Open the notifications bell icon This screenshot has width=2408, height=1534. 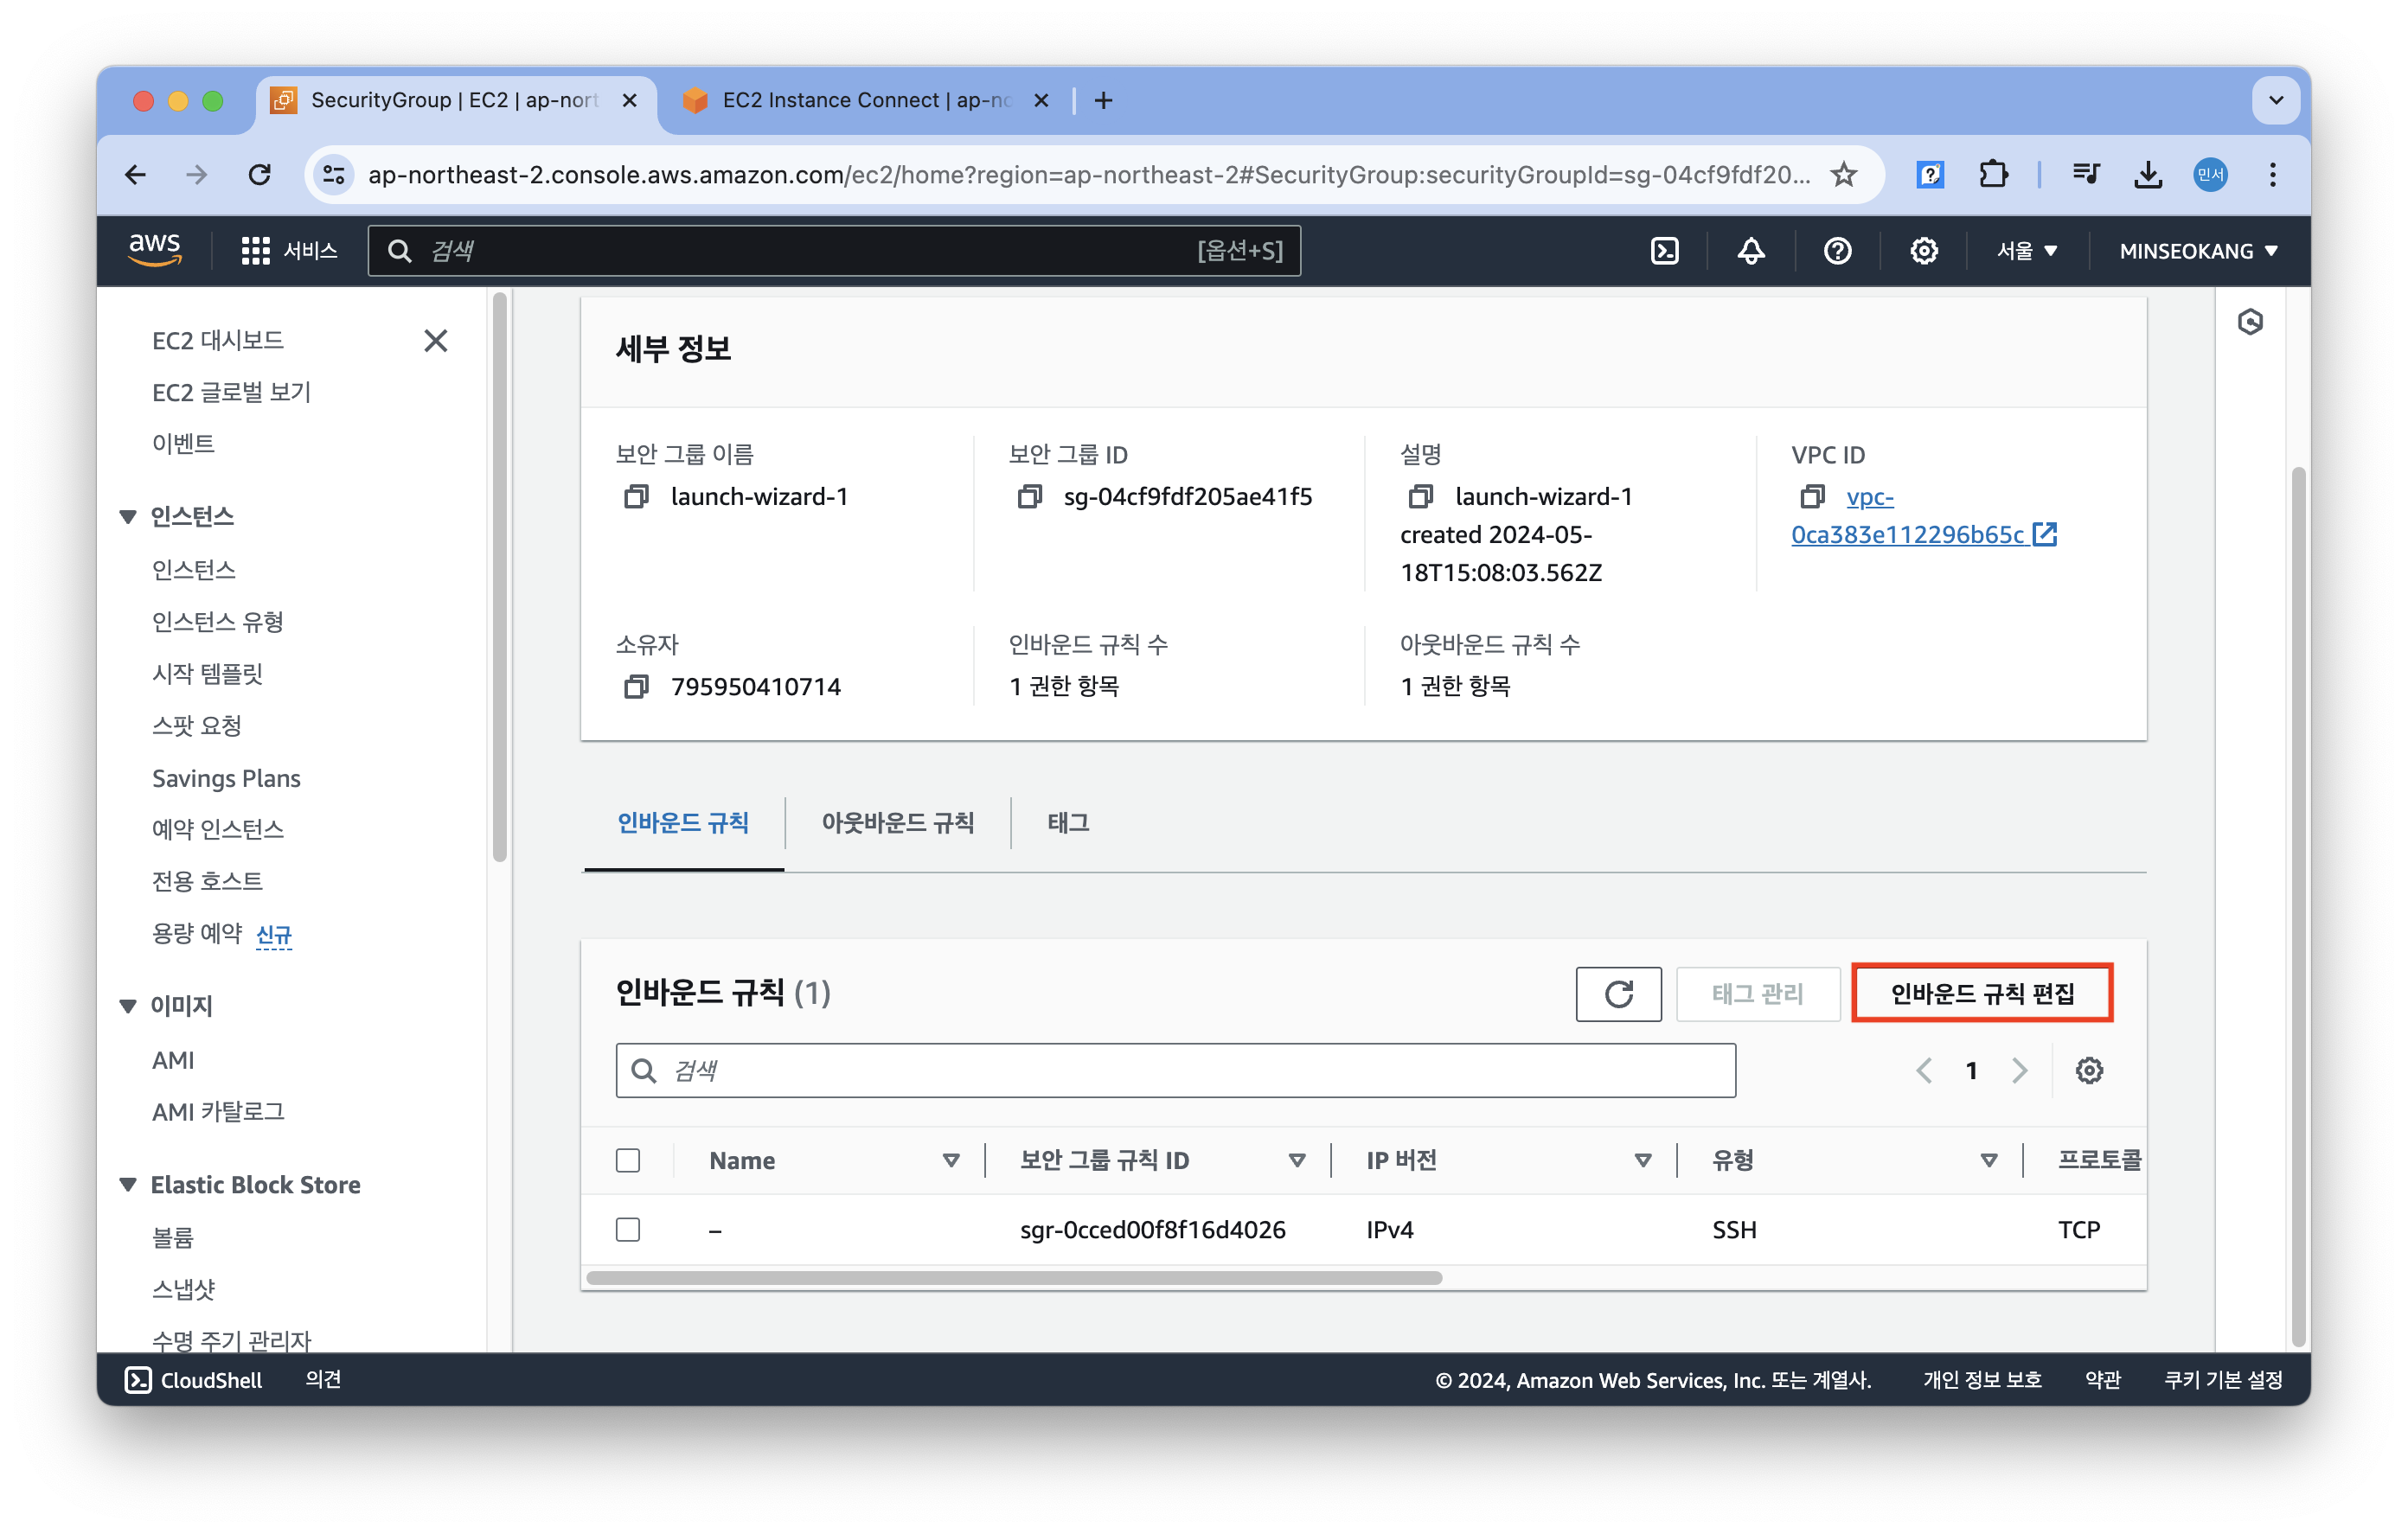(x=1750, y=251)
